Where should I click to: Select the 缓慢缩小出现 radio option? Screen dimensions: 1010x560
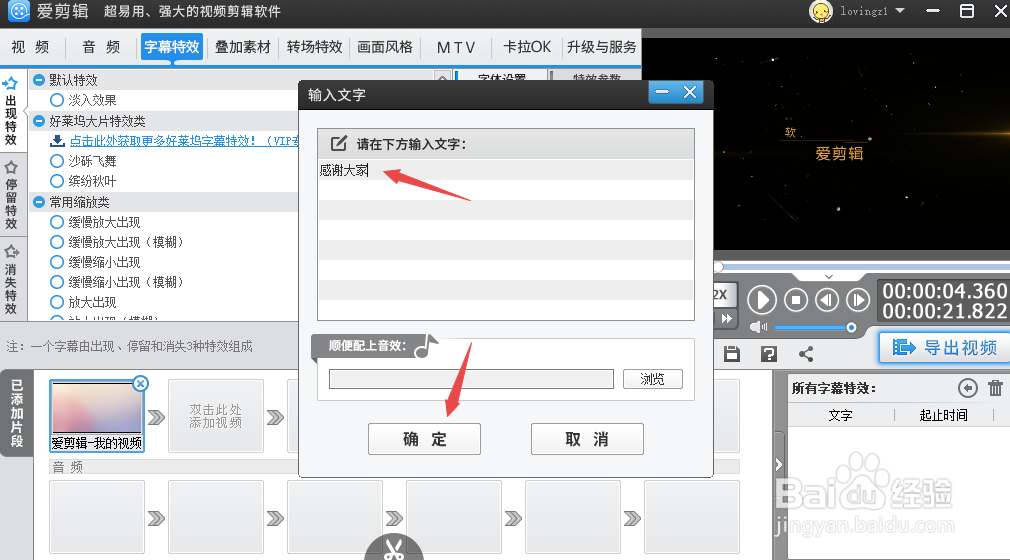(x=57, y=262)
